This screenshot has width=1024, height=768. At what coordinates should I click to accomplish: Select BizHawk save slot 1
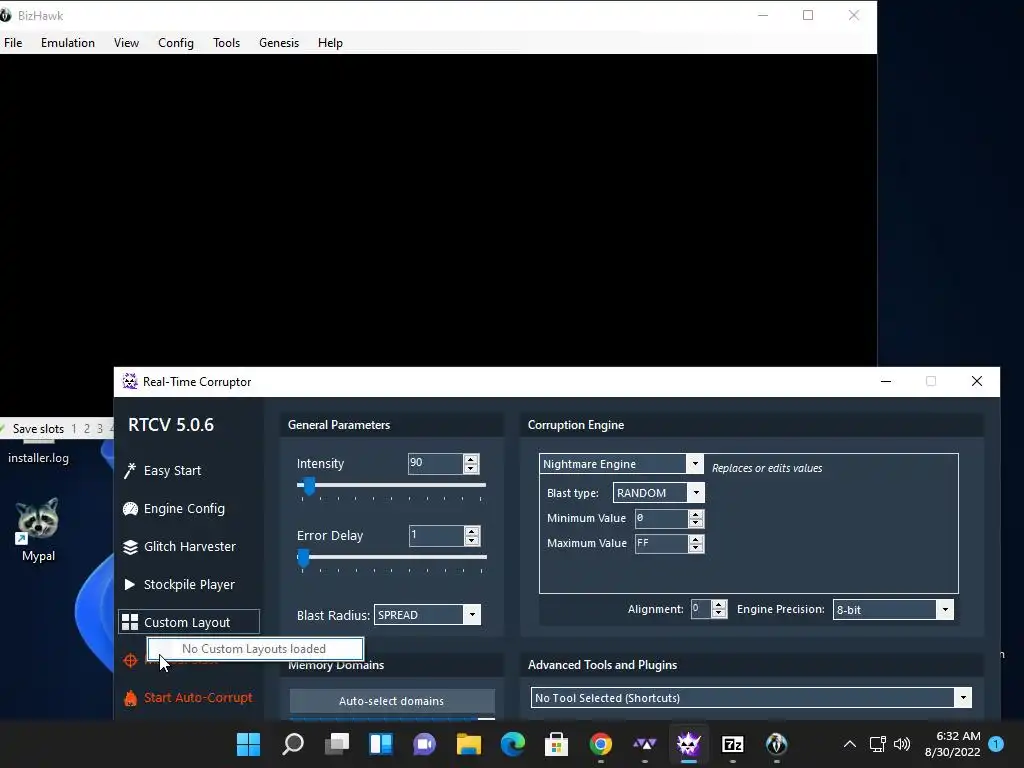tap(74, 428)
